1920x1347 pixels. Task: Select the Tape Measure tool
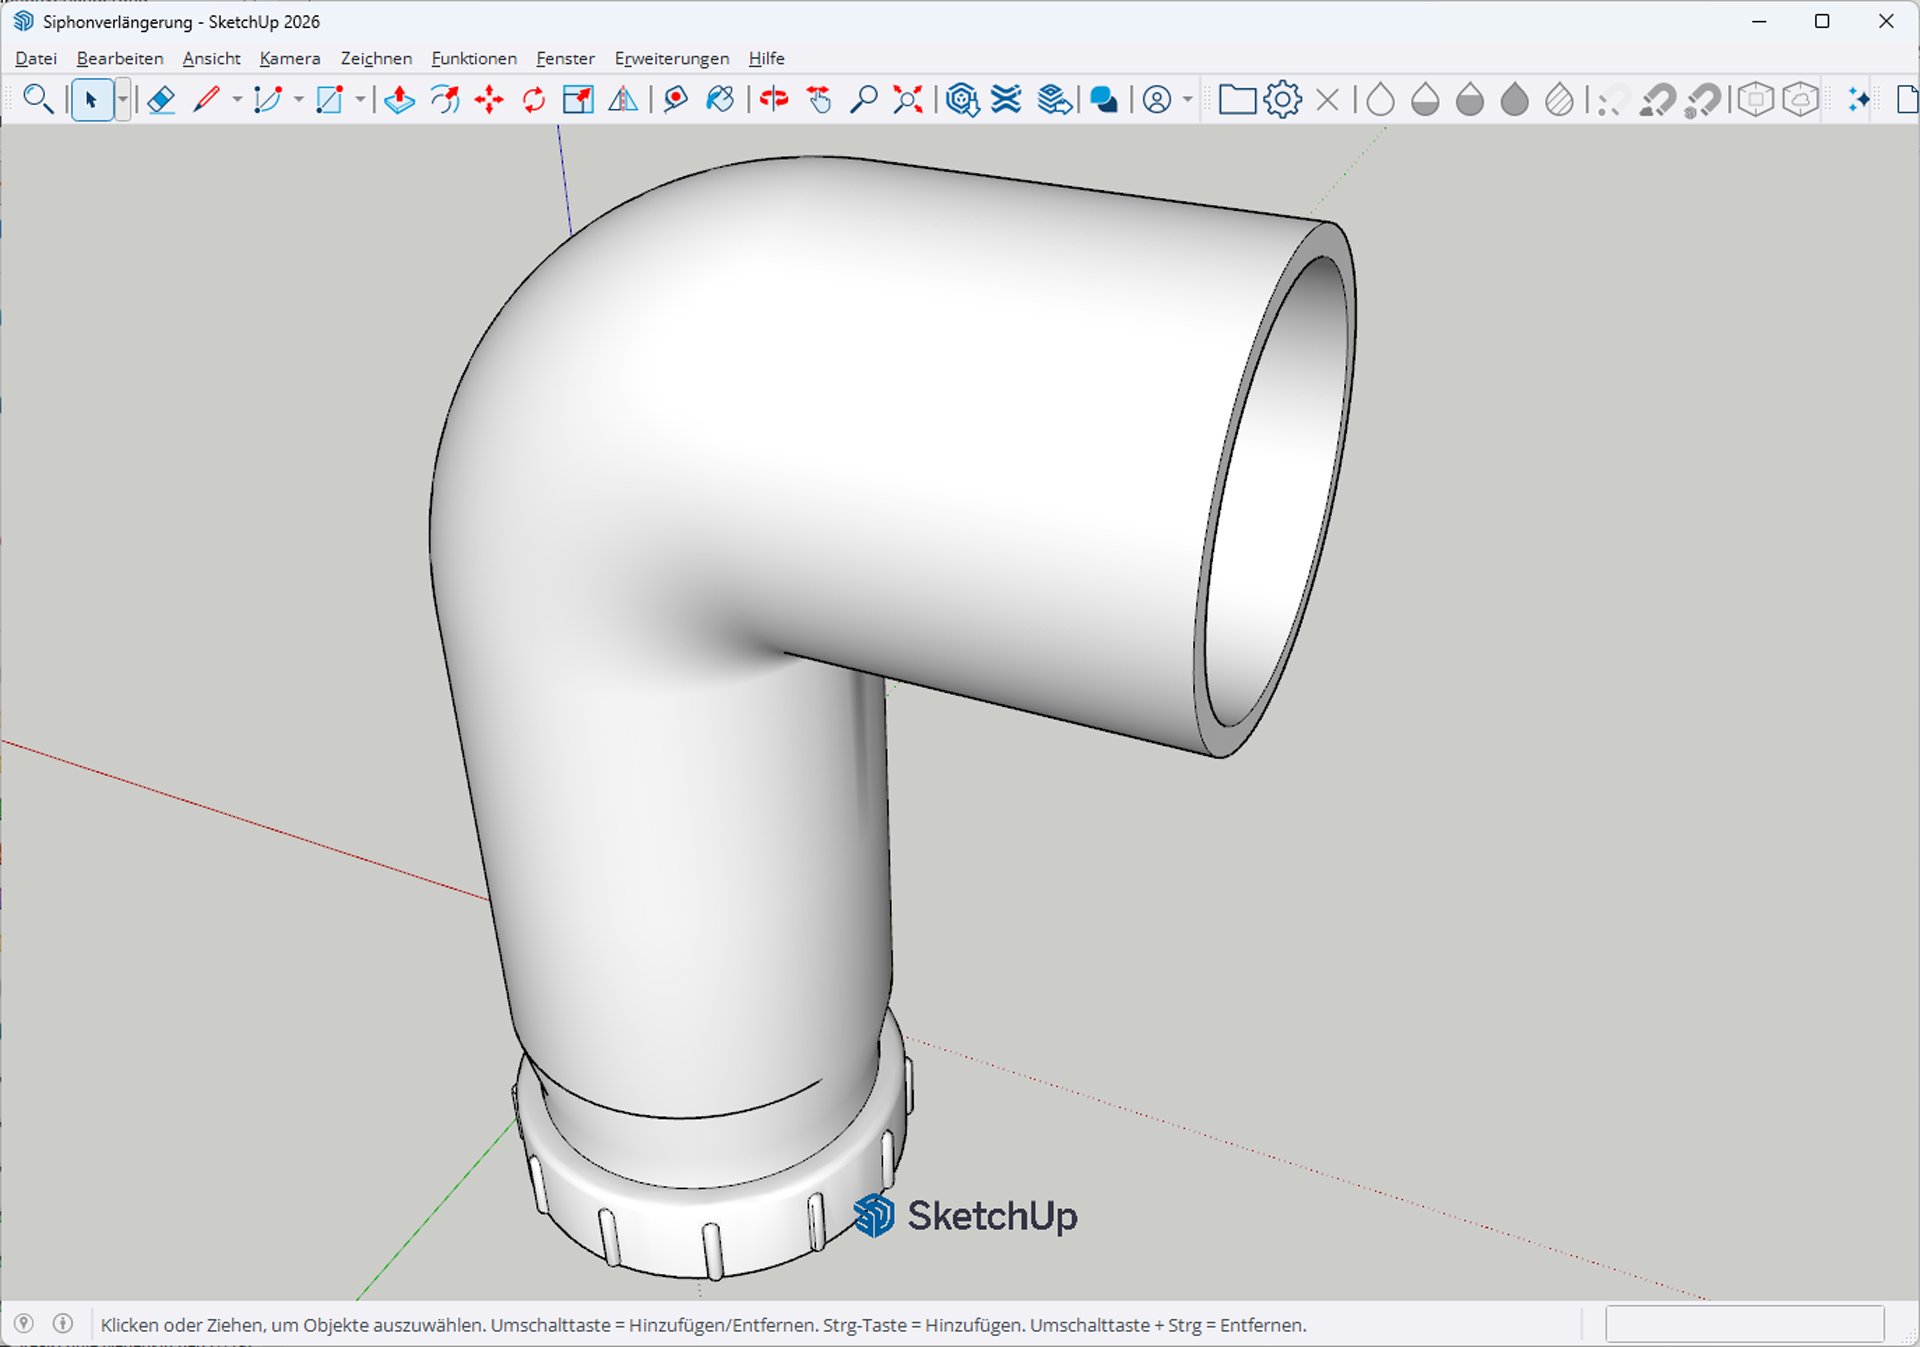tap(676, 100)
